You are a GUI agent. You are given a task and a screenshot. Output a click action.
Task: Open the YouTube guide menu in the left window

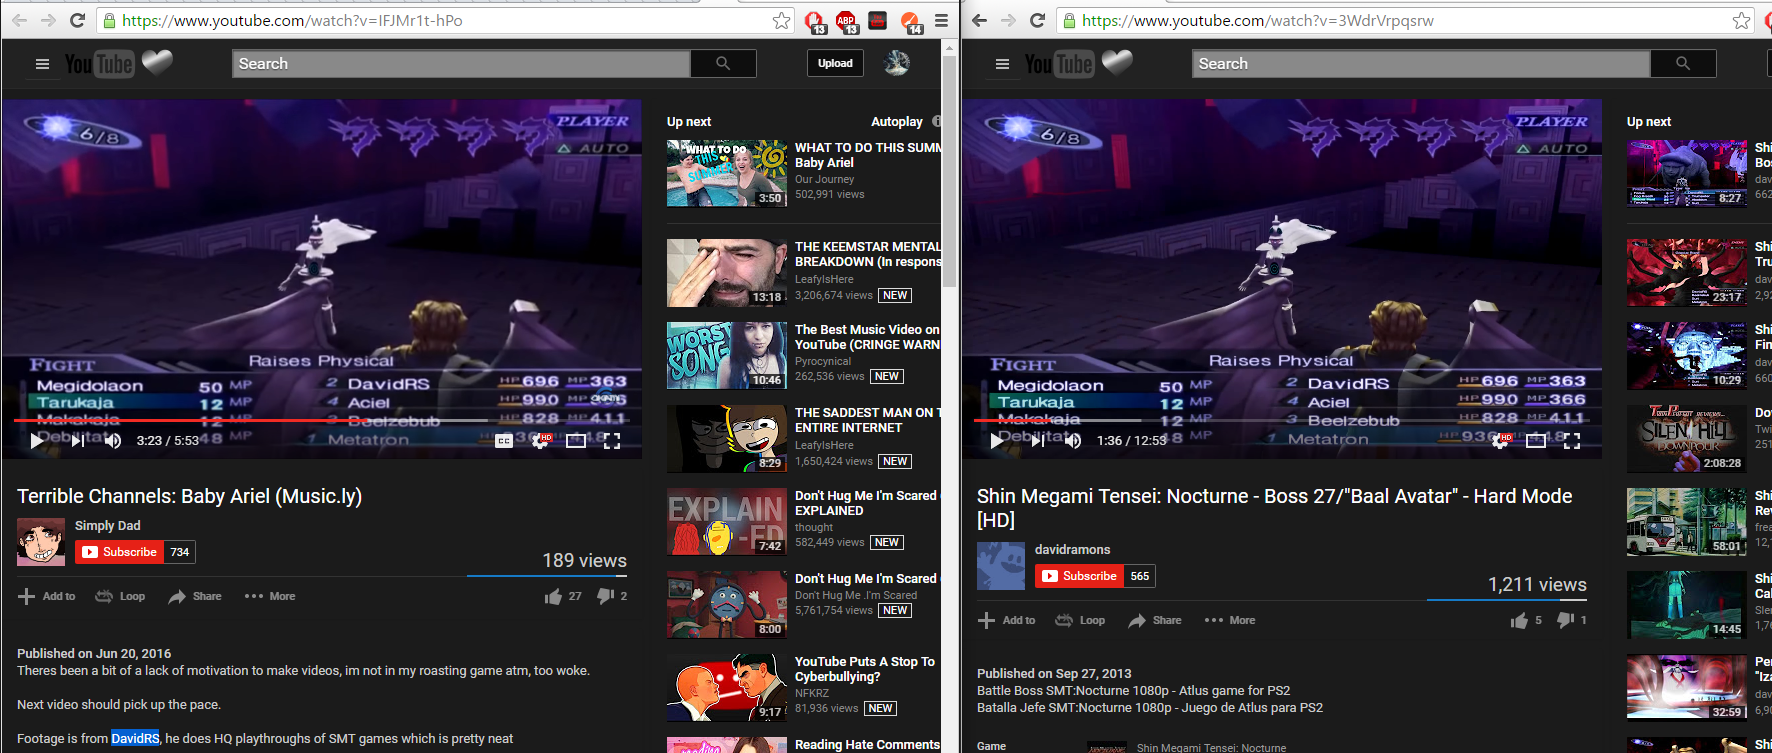click(x=42, y=64)
